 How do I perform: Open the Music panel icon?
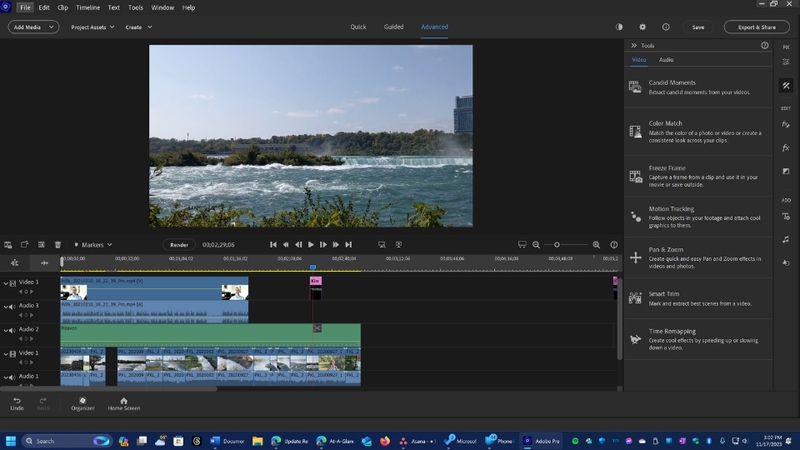786,239
